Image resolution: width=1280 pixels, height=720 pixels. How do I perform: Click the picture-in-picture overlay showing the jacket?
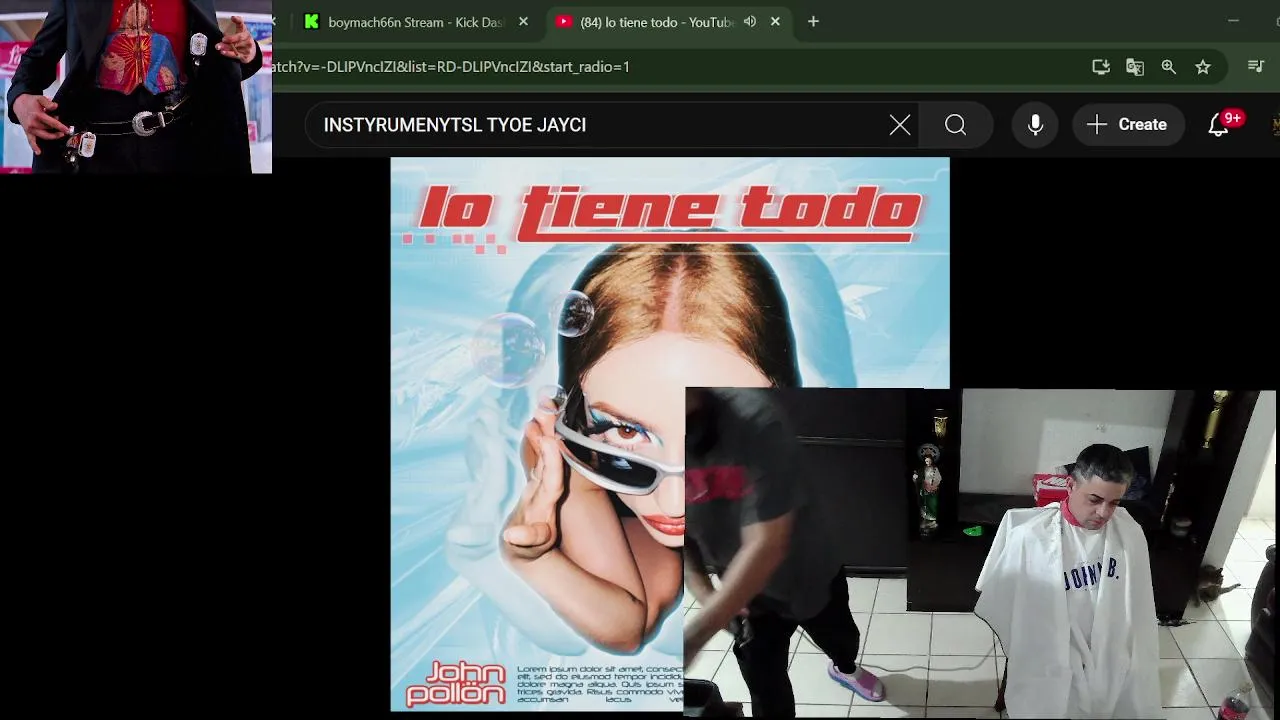136,87
